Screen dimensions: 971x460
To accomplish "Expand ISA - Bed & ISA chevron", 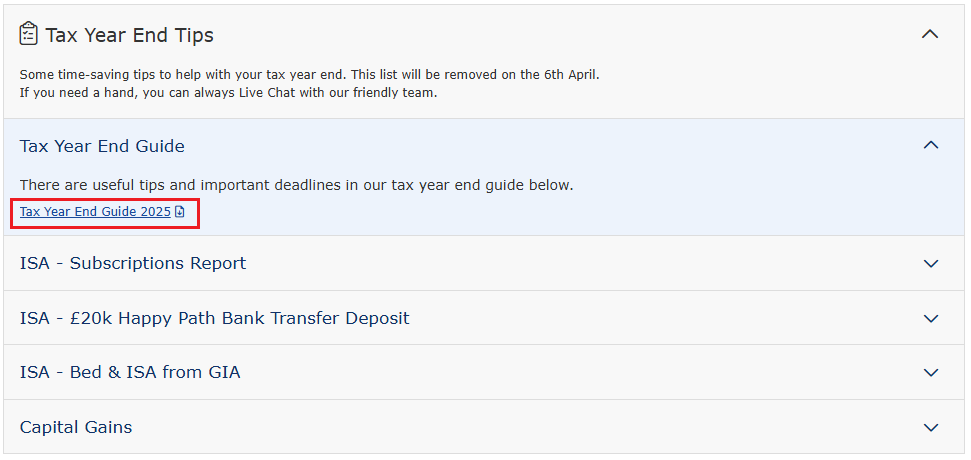I will 931,373.
